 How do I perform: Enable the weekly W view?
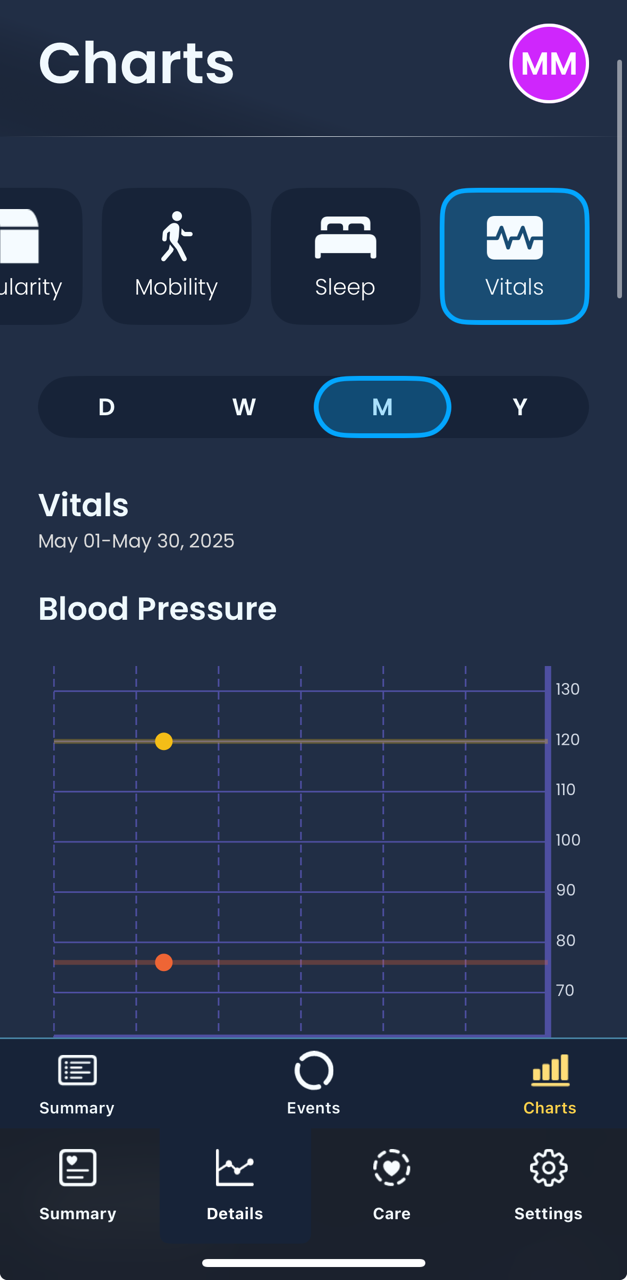click(x=244, y=407)
